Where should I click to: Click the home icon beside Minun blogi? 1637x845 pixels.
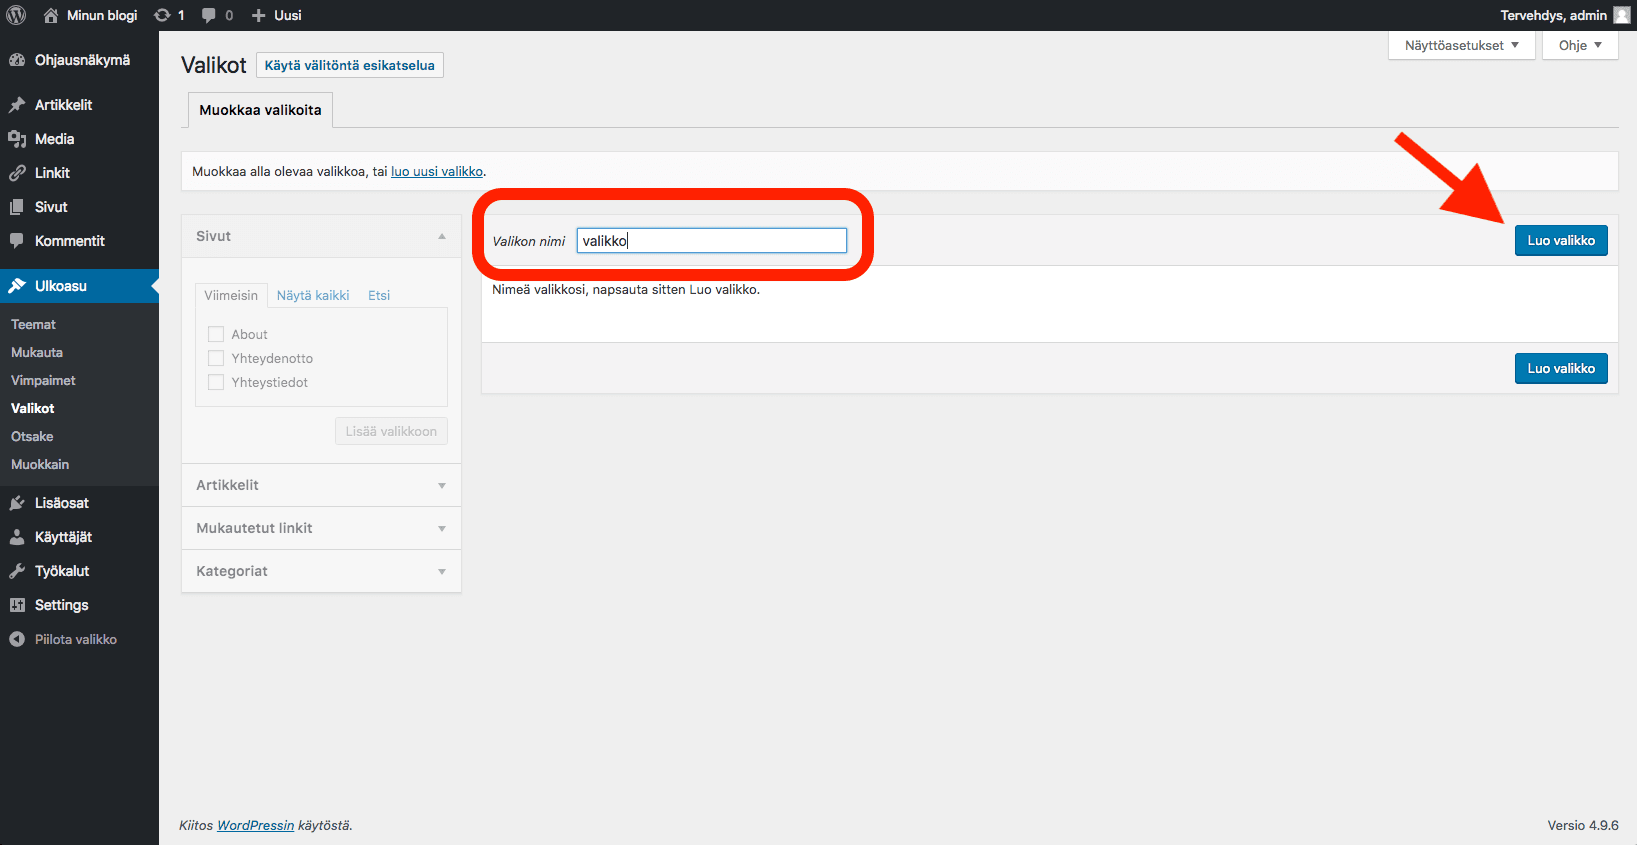click(51, 15)
